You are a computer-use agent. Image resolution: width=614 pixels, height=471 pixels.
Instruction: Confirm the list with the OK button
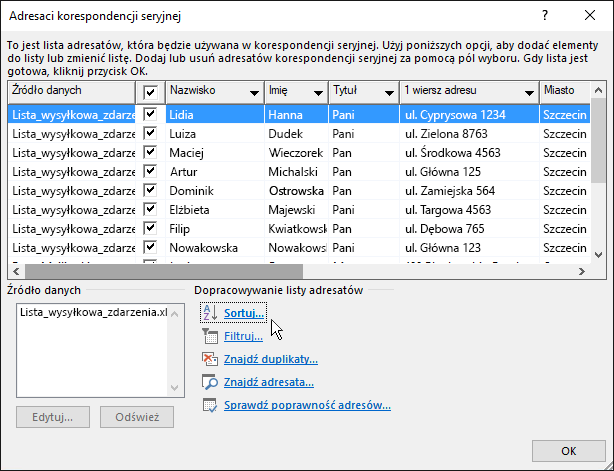569,451
